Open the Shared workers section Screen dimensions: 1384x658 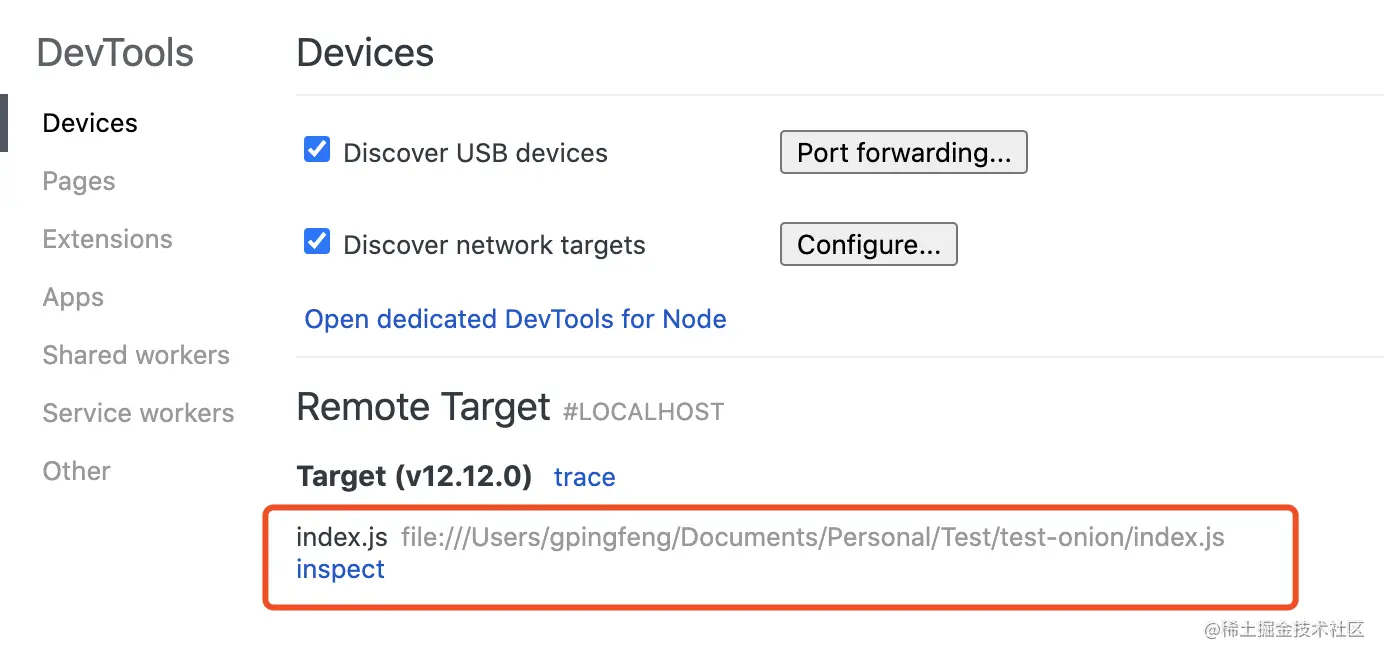[x=136, y=355]
